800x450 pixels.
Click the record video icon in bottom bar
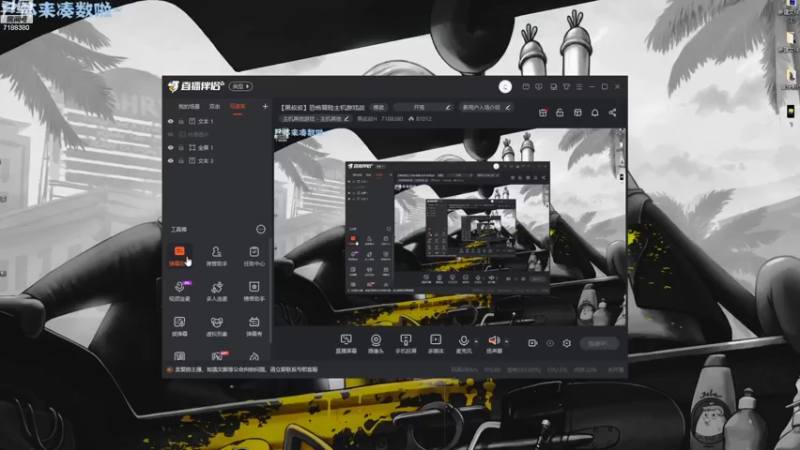532,343
